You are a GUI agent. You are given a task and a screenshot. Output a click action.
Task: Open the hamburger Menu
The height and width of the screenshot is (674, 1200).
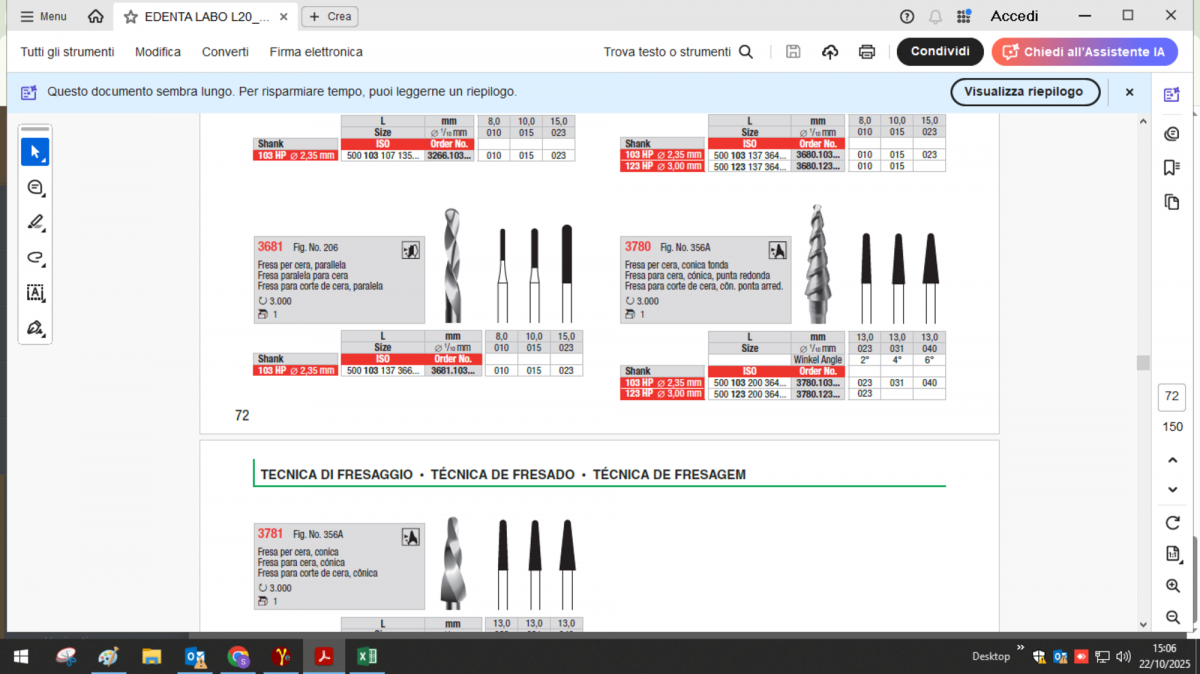pos(44,16)
